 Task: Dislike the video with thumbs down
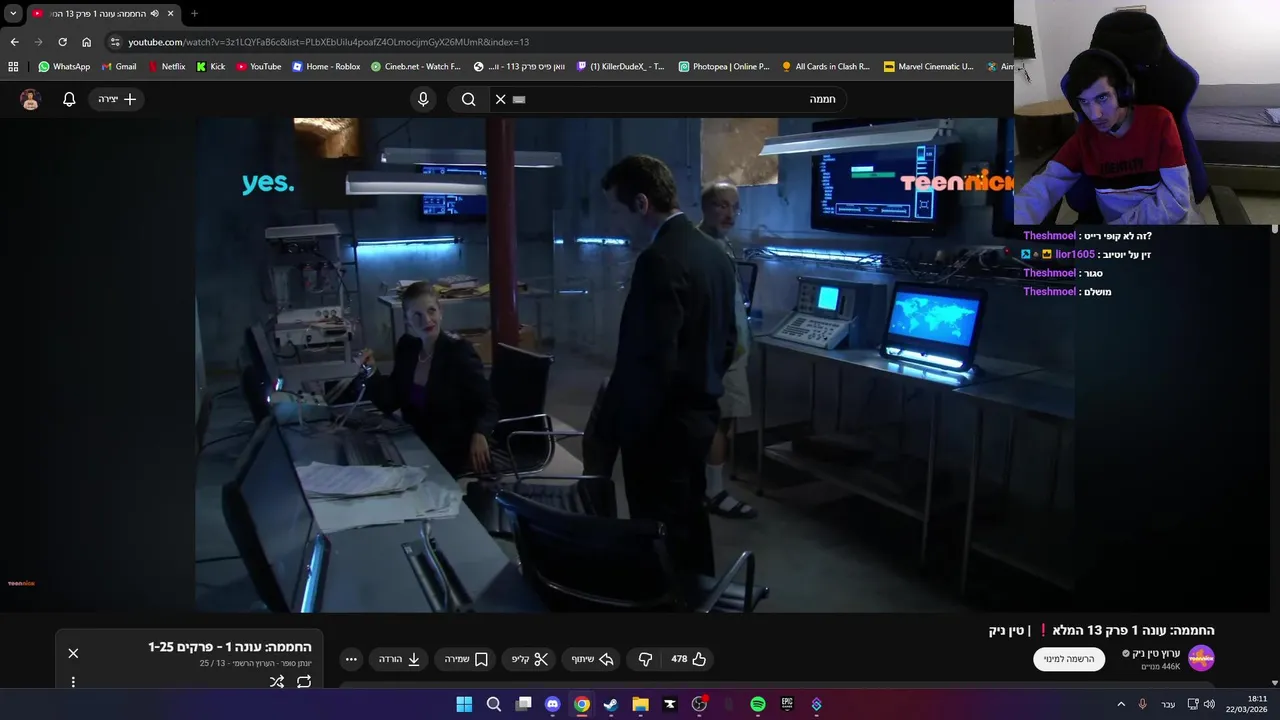645,659
